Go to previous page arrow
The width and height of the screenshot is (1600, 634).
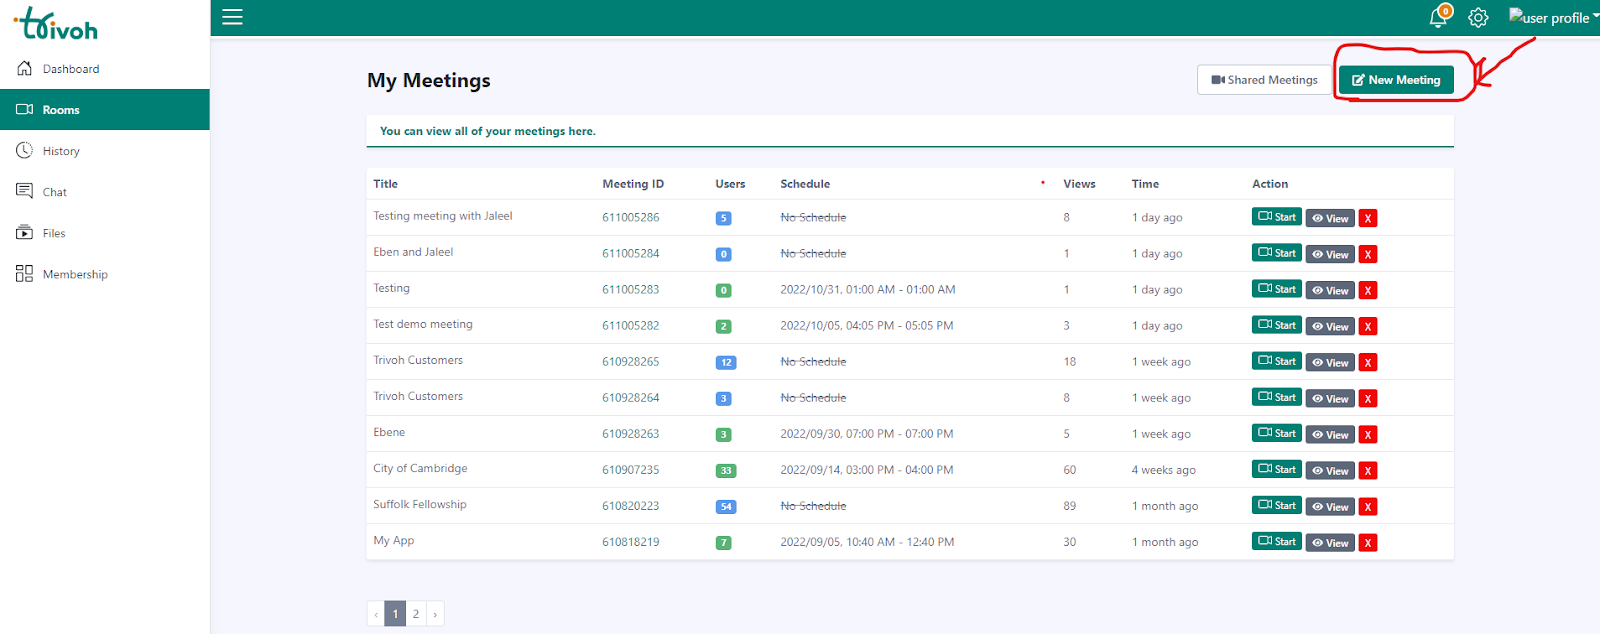(x=376, y=614)
